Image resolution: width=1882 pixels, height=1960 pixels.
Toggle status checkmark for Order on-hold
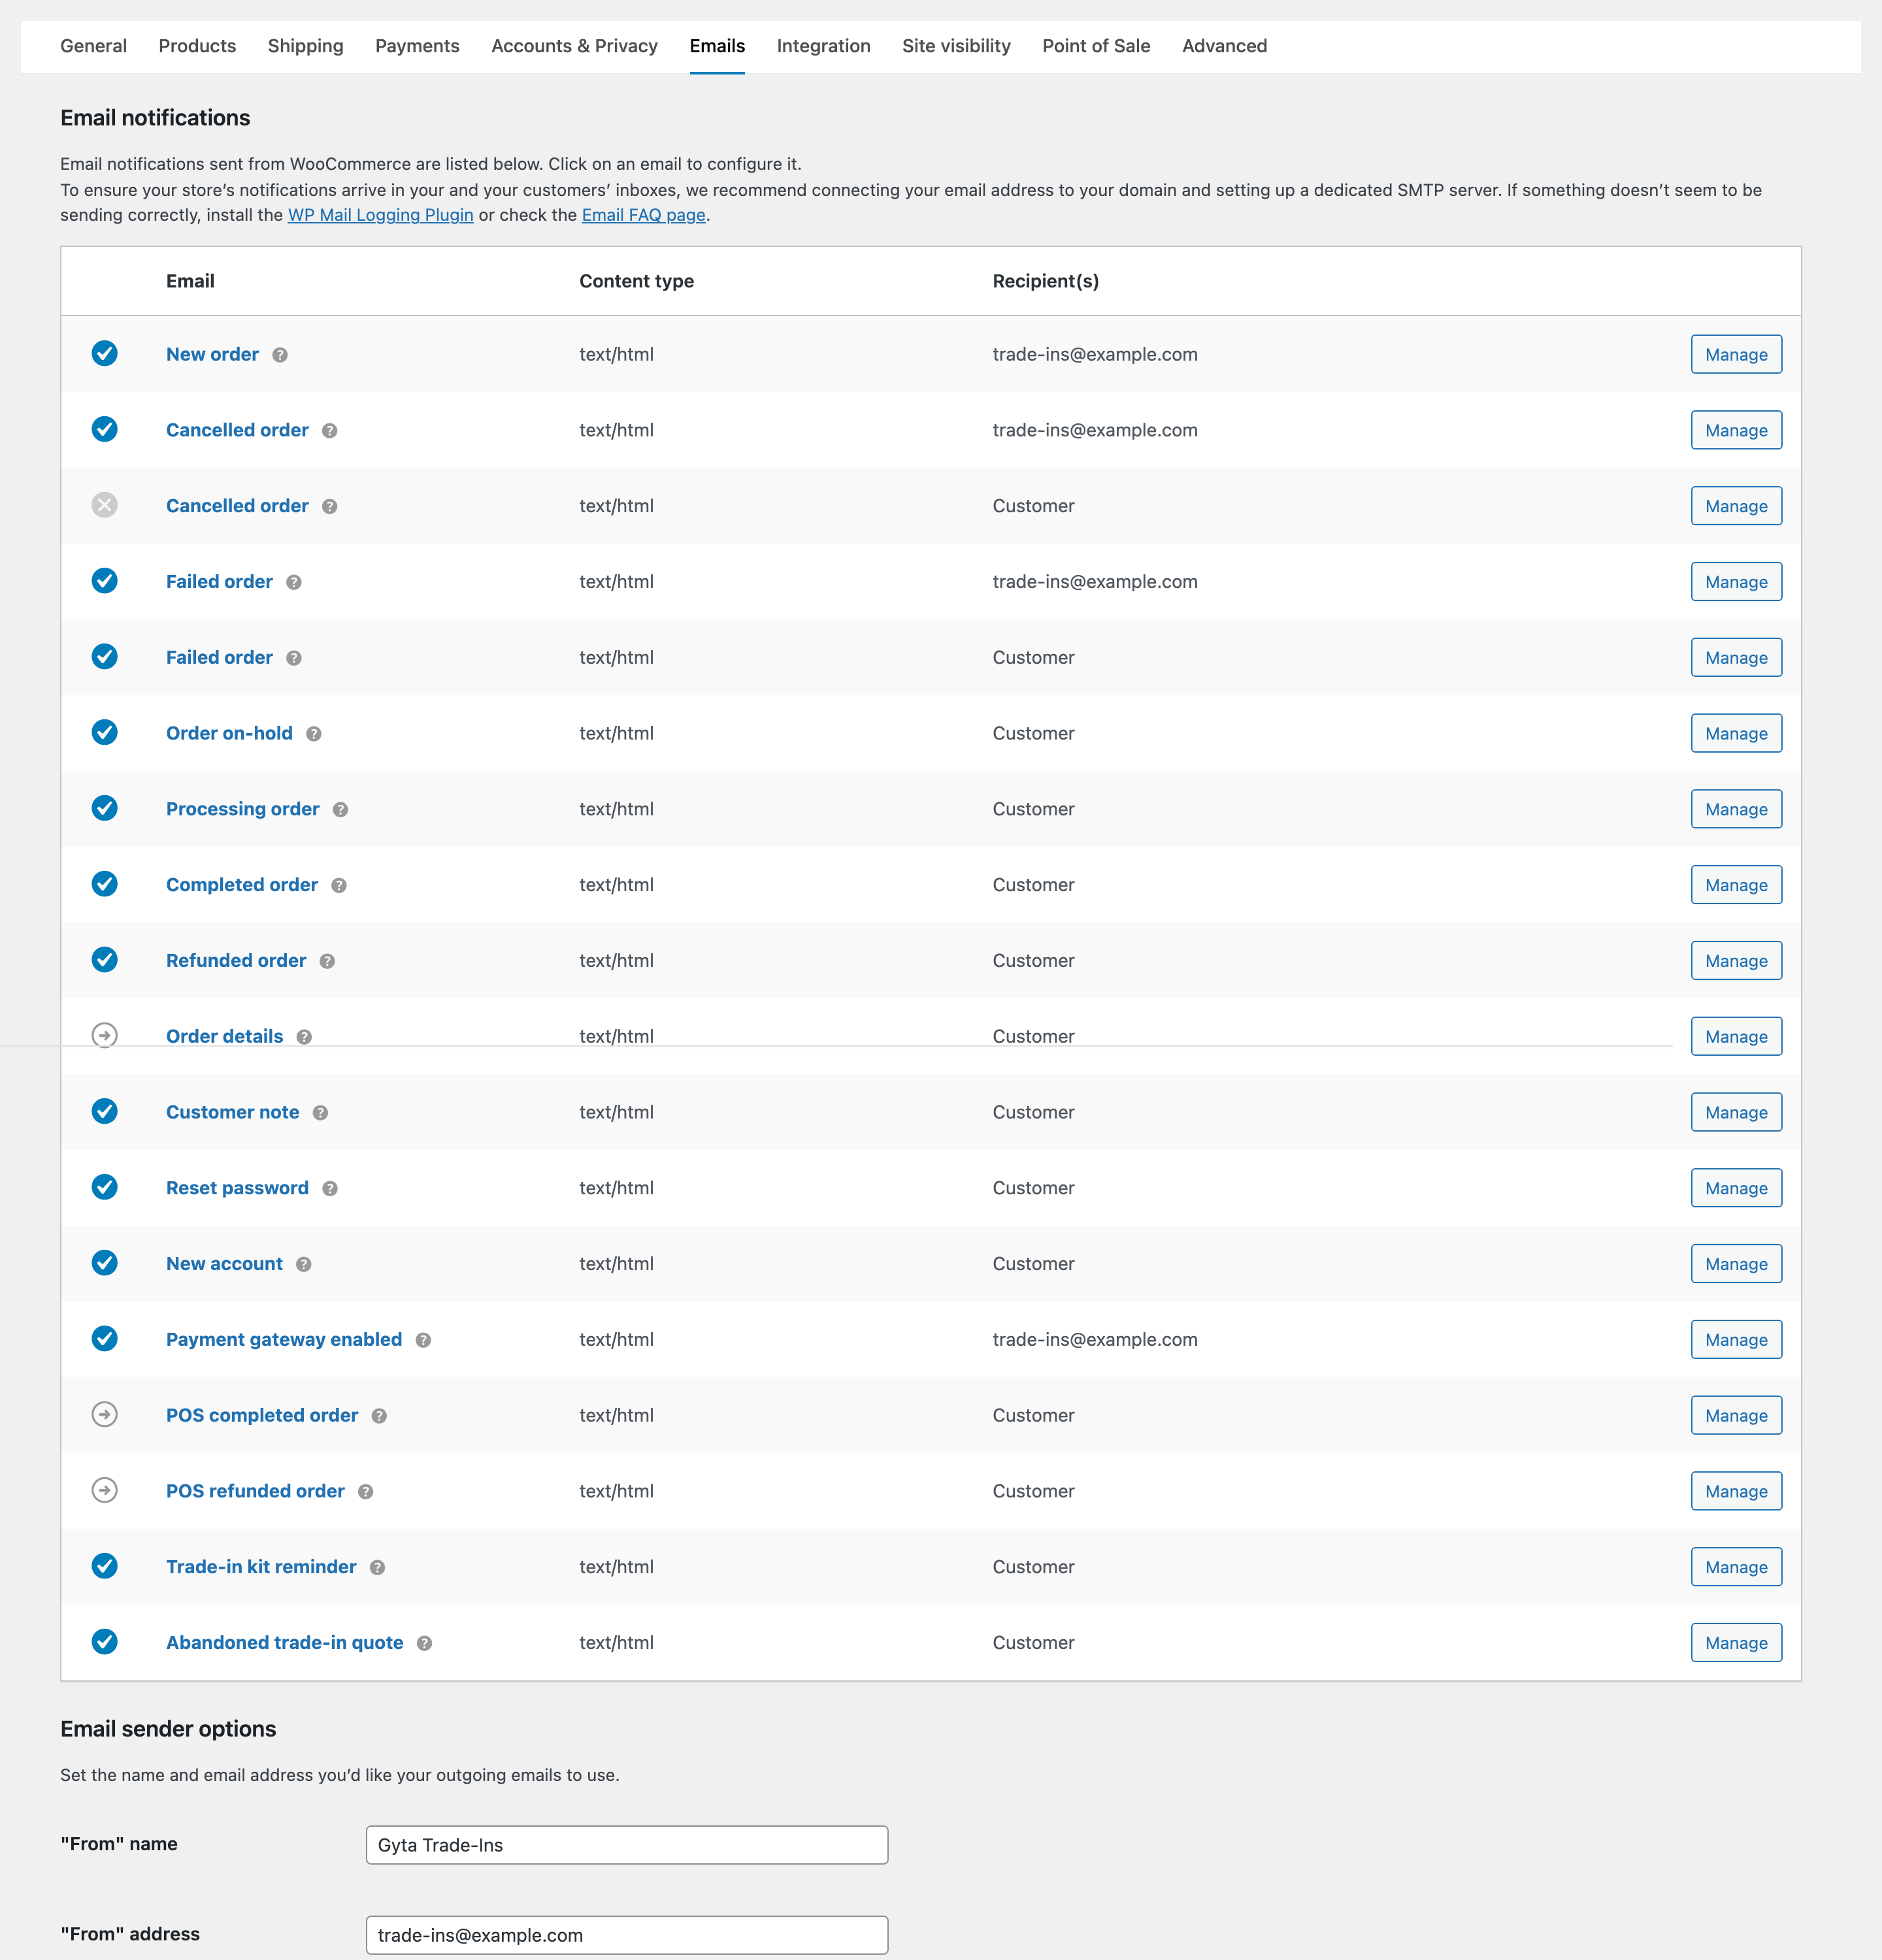(x=105, y=733)
